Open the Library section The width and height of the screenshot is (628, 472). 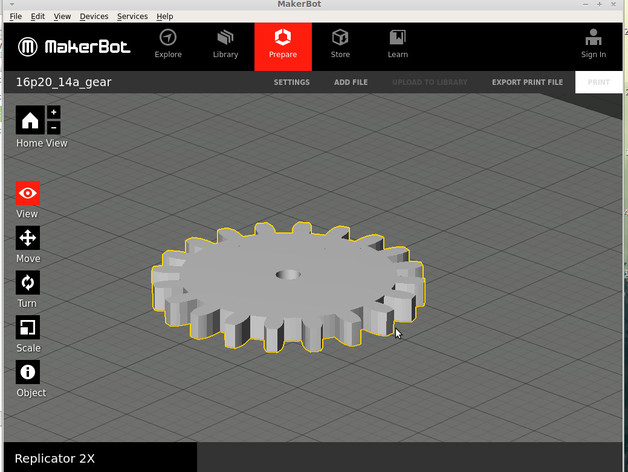(225, 44)
